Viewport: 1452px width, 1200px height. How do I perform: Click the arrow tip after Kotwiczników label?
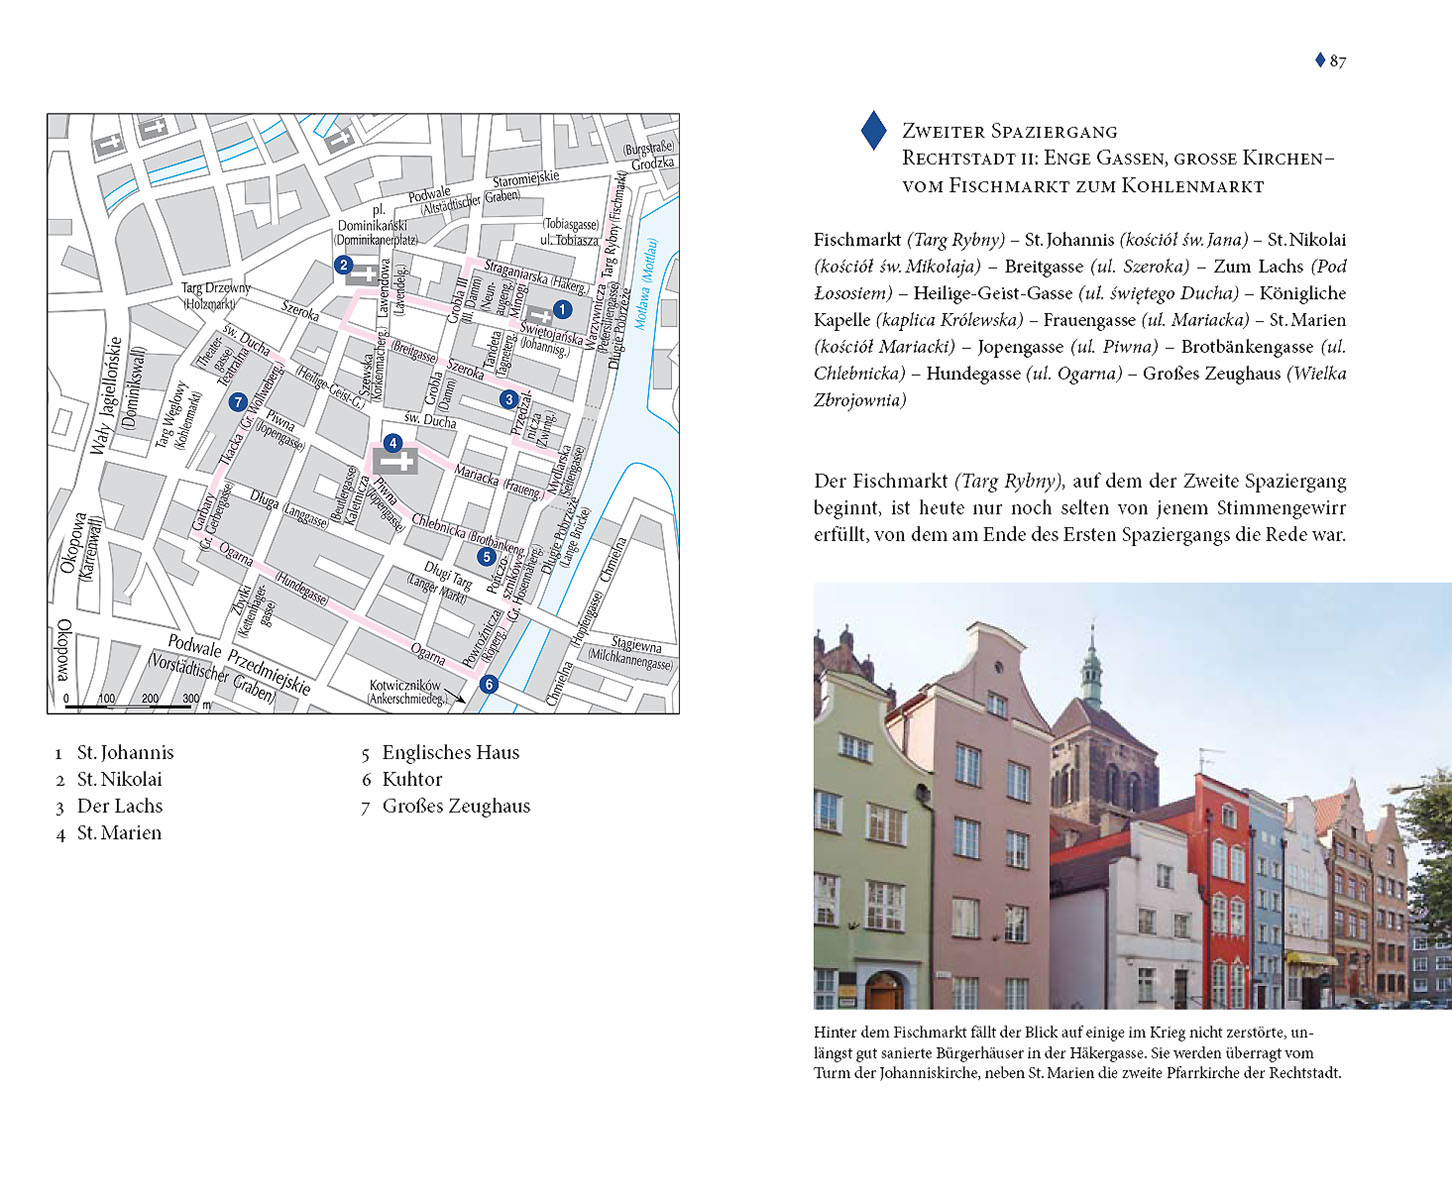[x=461, y=699]
